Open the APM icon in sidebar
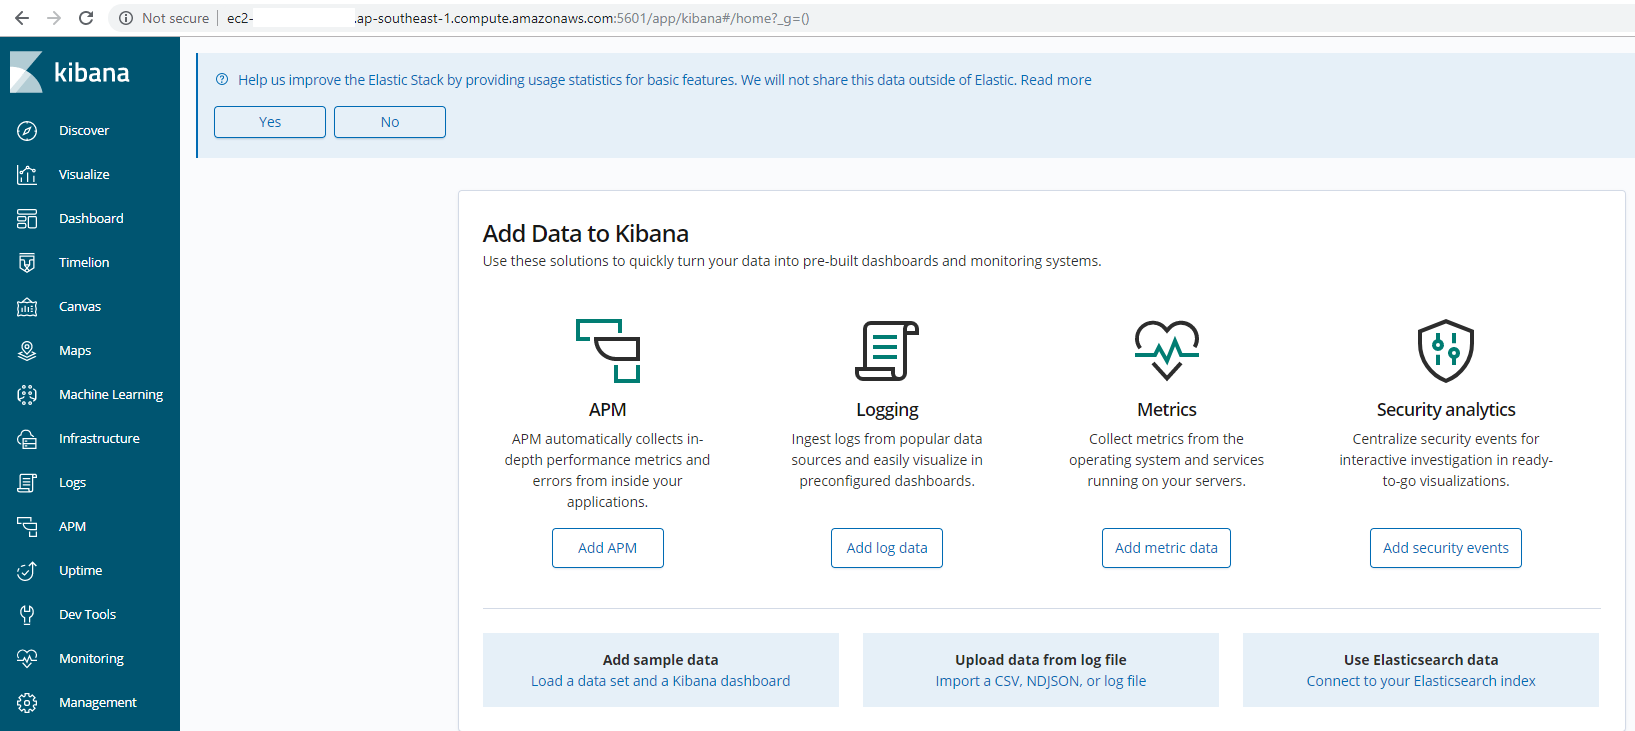Screen dimensions: 1635x731 coord(27,527)
